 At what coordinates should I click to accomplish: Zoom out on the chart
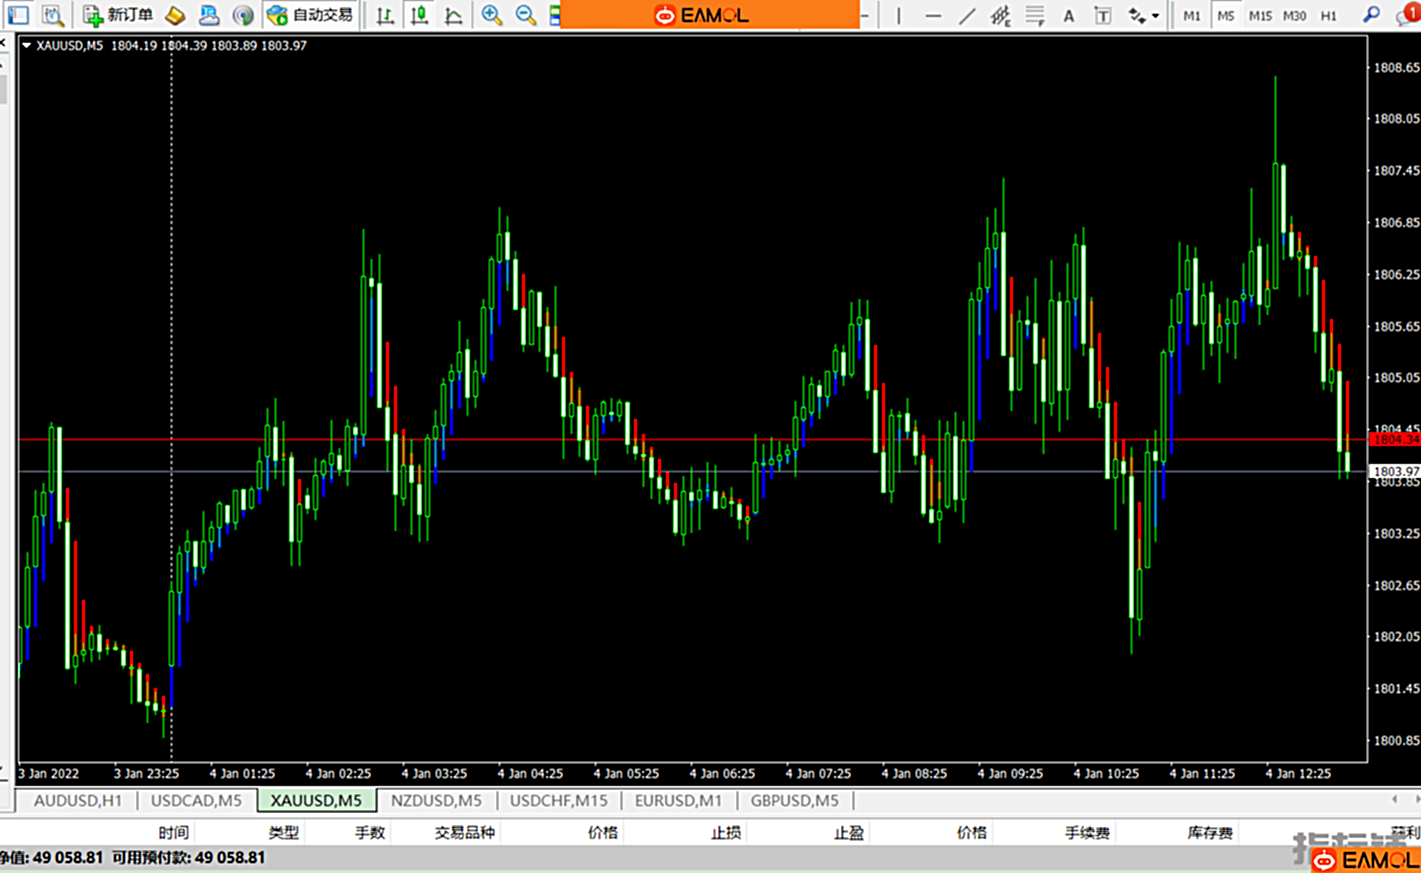coord(525,15)
